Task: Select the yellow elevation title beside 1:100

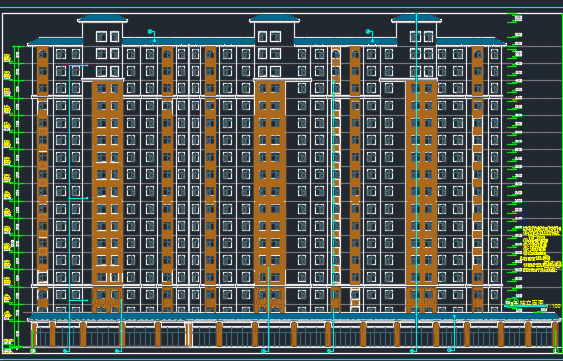Action: point(532,302)
